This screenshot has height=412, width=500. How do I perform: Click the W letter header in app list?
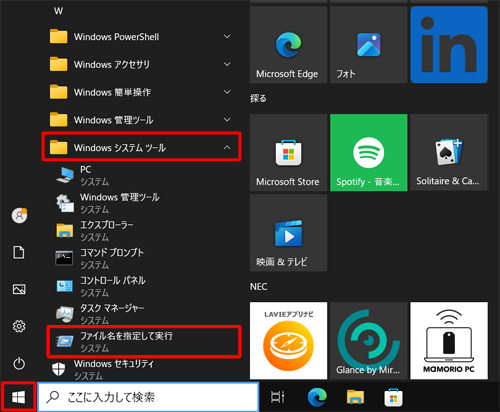pyautogui.click(x=58, y=11)
